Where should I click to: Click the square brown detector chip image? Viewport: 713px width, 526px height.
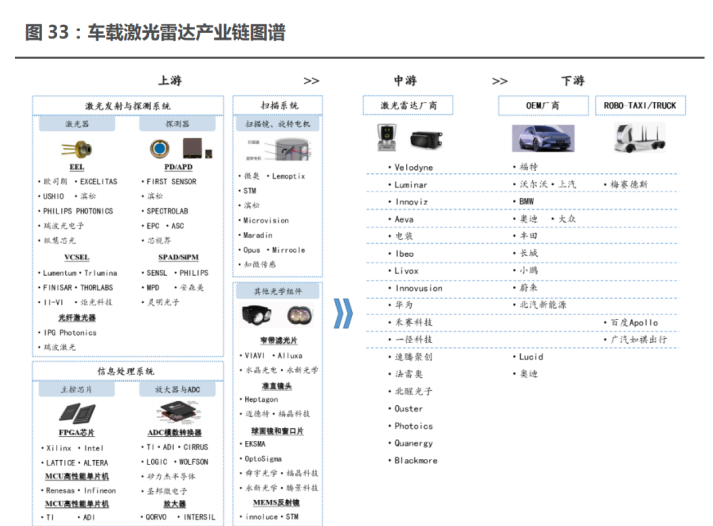click(x=192, y=148)
